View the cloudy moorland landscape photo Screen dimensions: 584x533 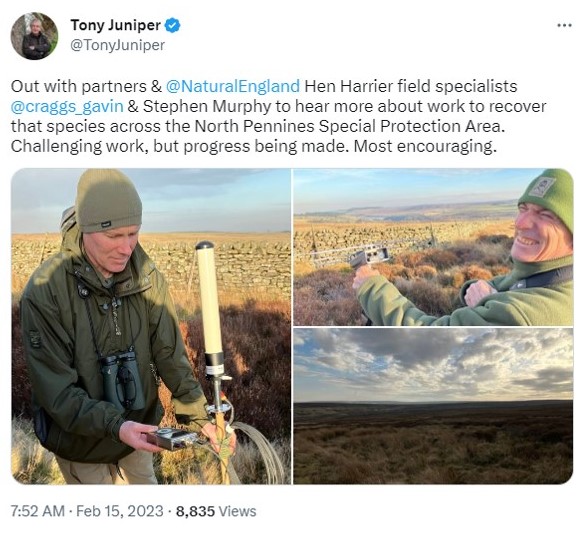433,406
